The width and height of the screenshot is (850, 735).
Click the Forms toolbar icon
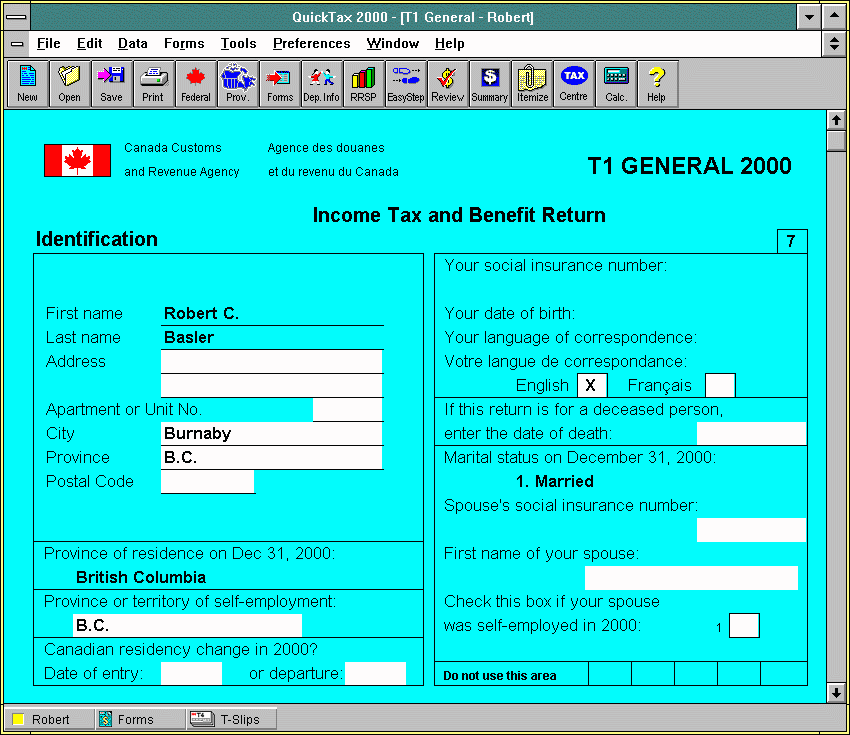coord(280,84)
